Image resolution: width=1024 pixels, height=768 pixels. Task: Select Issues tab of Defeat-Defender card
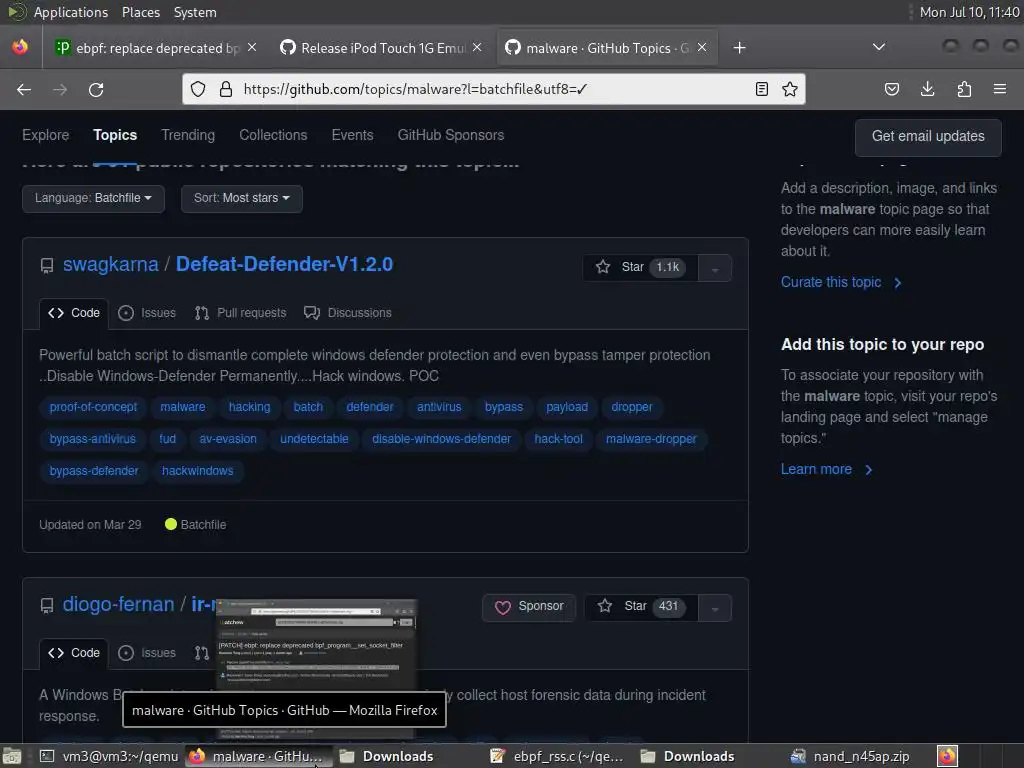147,313
